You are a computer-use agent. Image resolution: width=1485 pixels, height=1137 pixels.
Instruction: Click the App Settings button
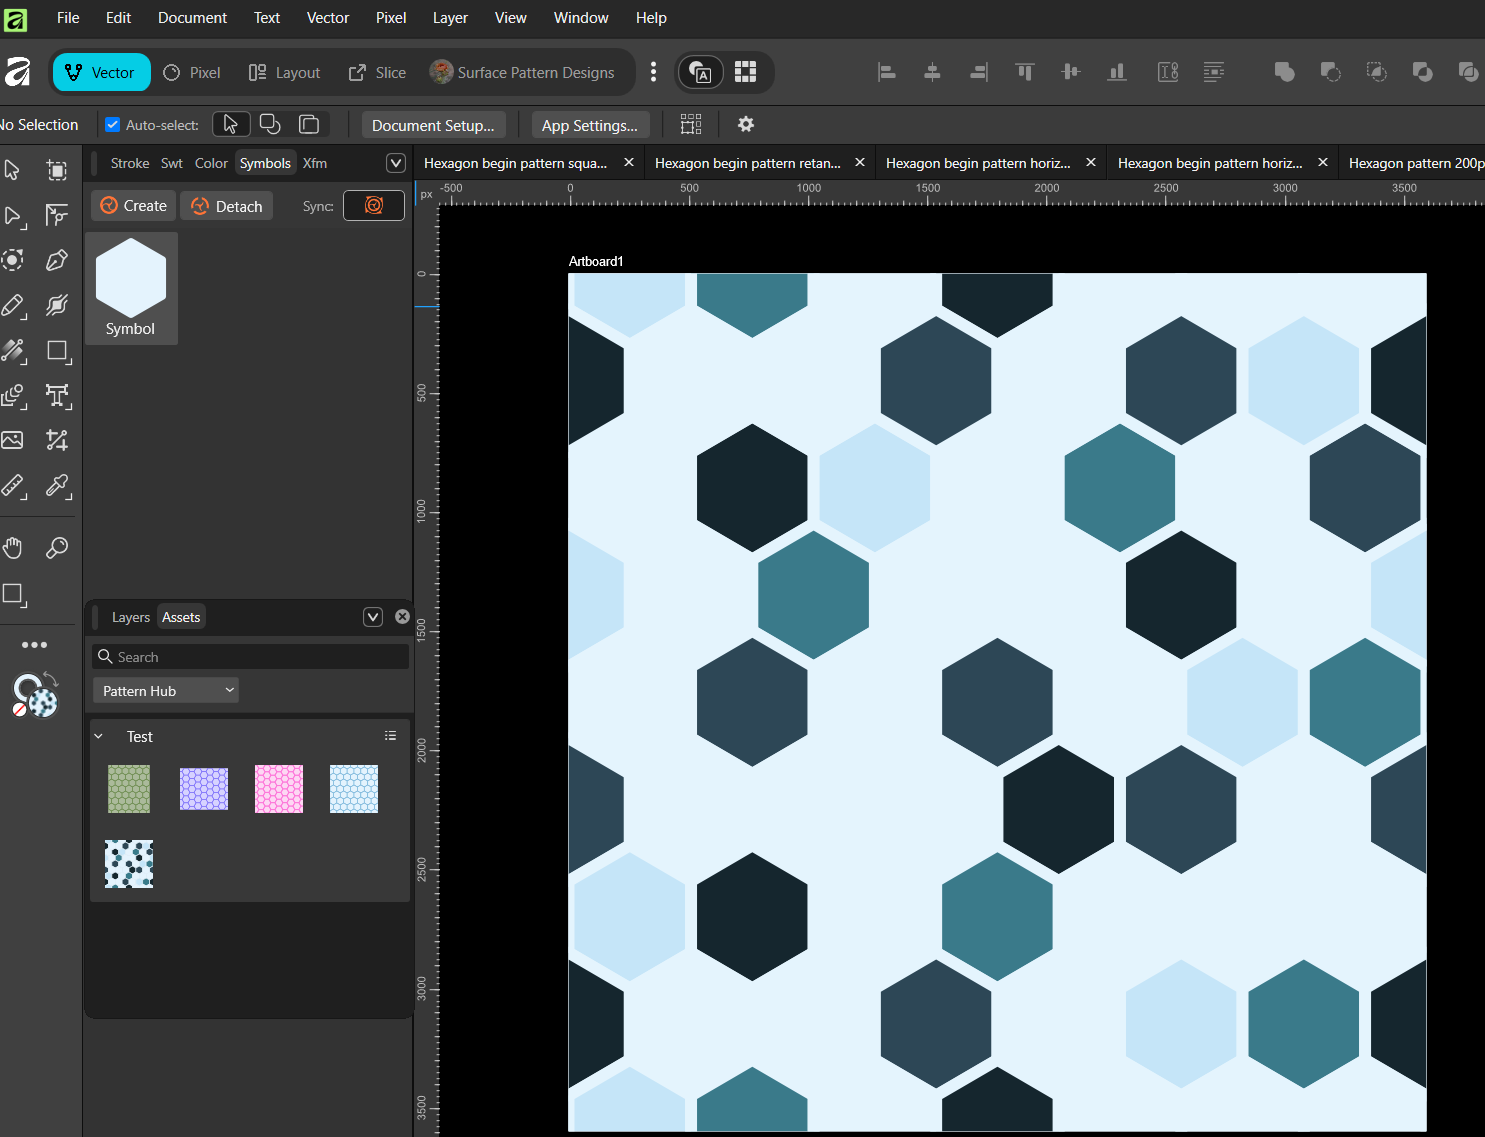coord(590,125)
